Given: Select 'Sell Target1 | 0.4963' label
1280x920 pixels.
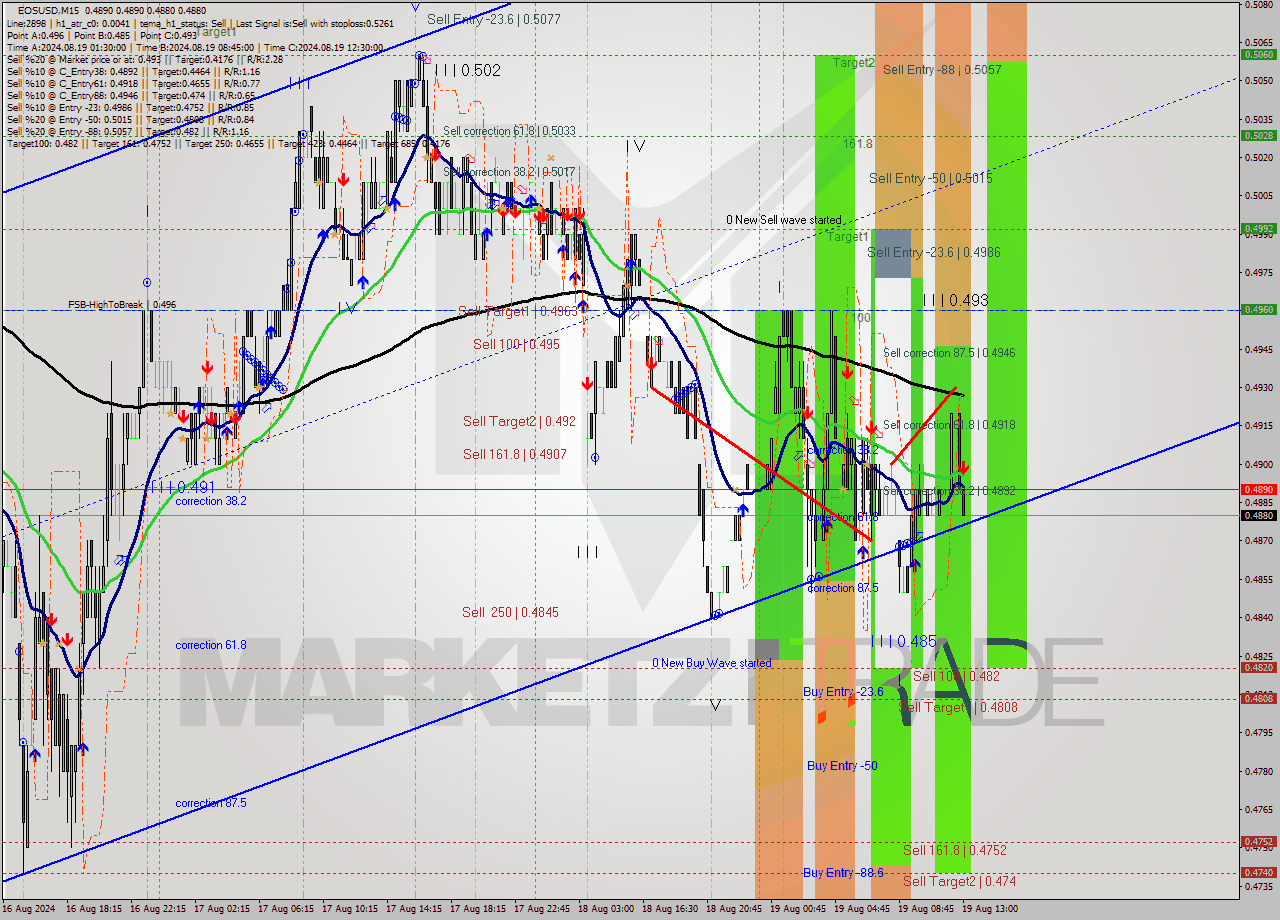Looking at the screenshot, I should pyautogui.click(x=518, y=311).
